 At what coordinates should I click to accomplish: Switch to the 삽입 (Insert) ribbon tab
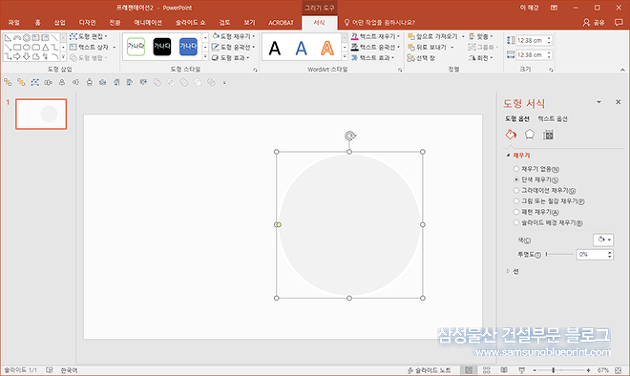coord(59,22)
